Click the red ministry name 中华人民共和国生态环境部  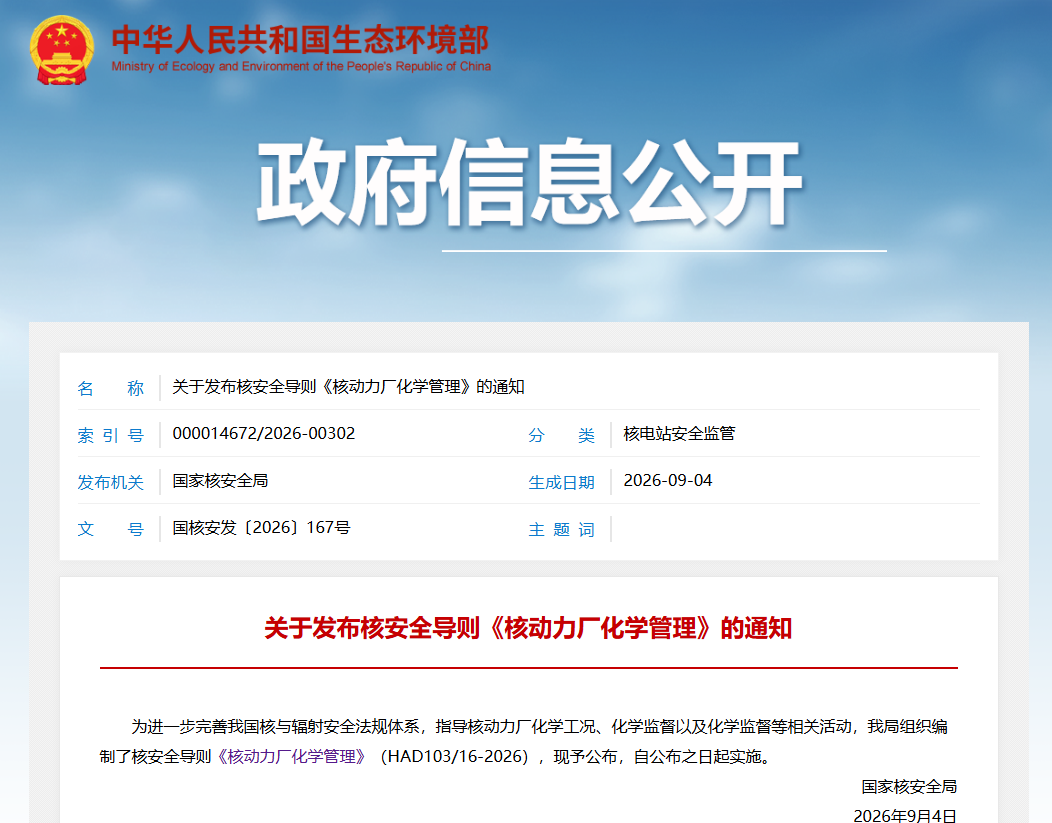point(301,40)
